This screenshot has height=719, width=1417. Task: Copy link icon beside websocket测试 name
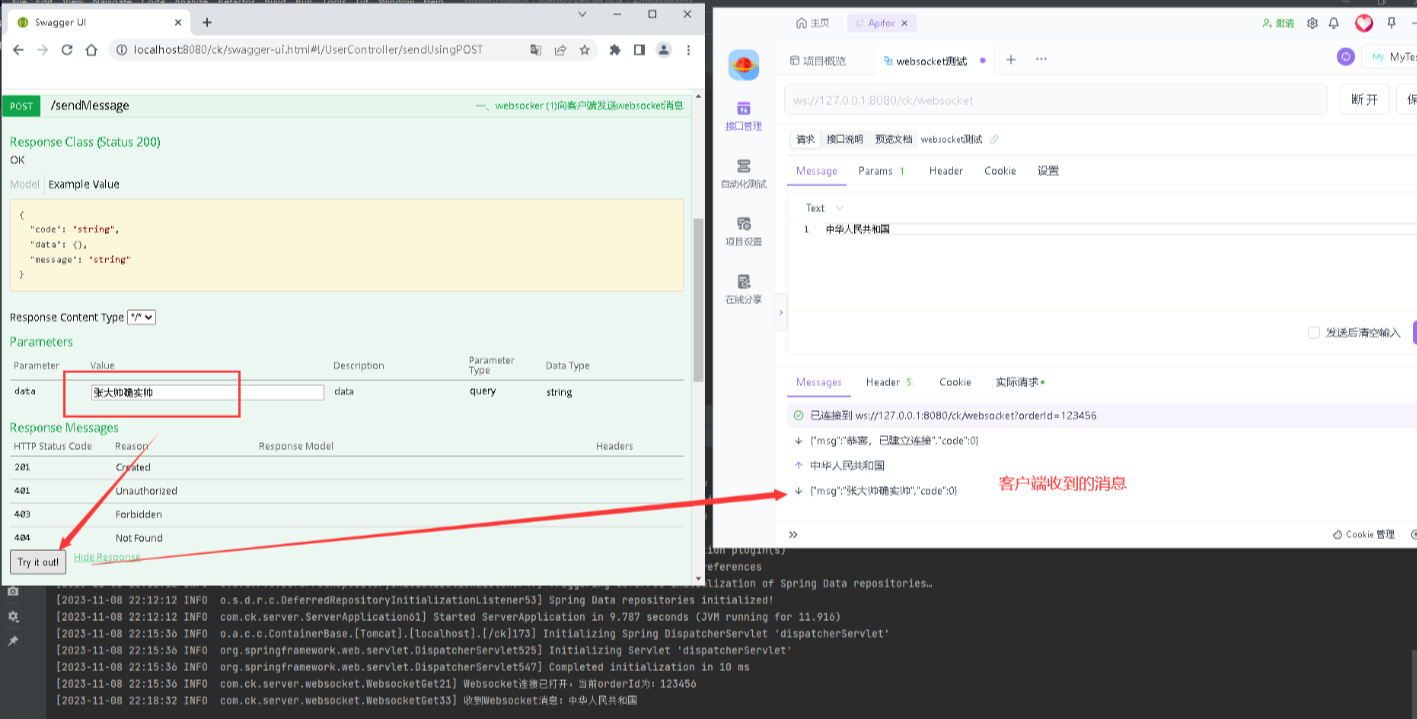tap(994, 139)
